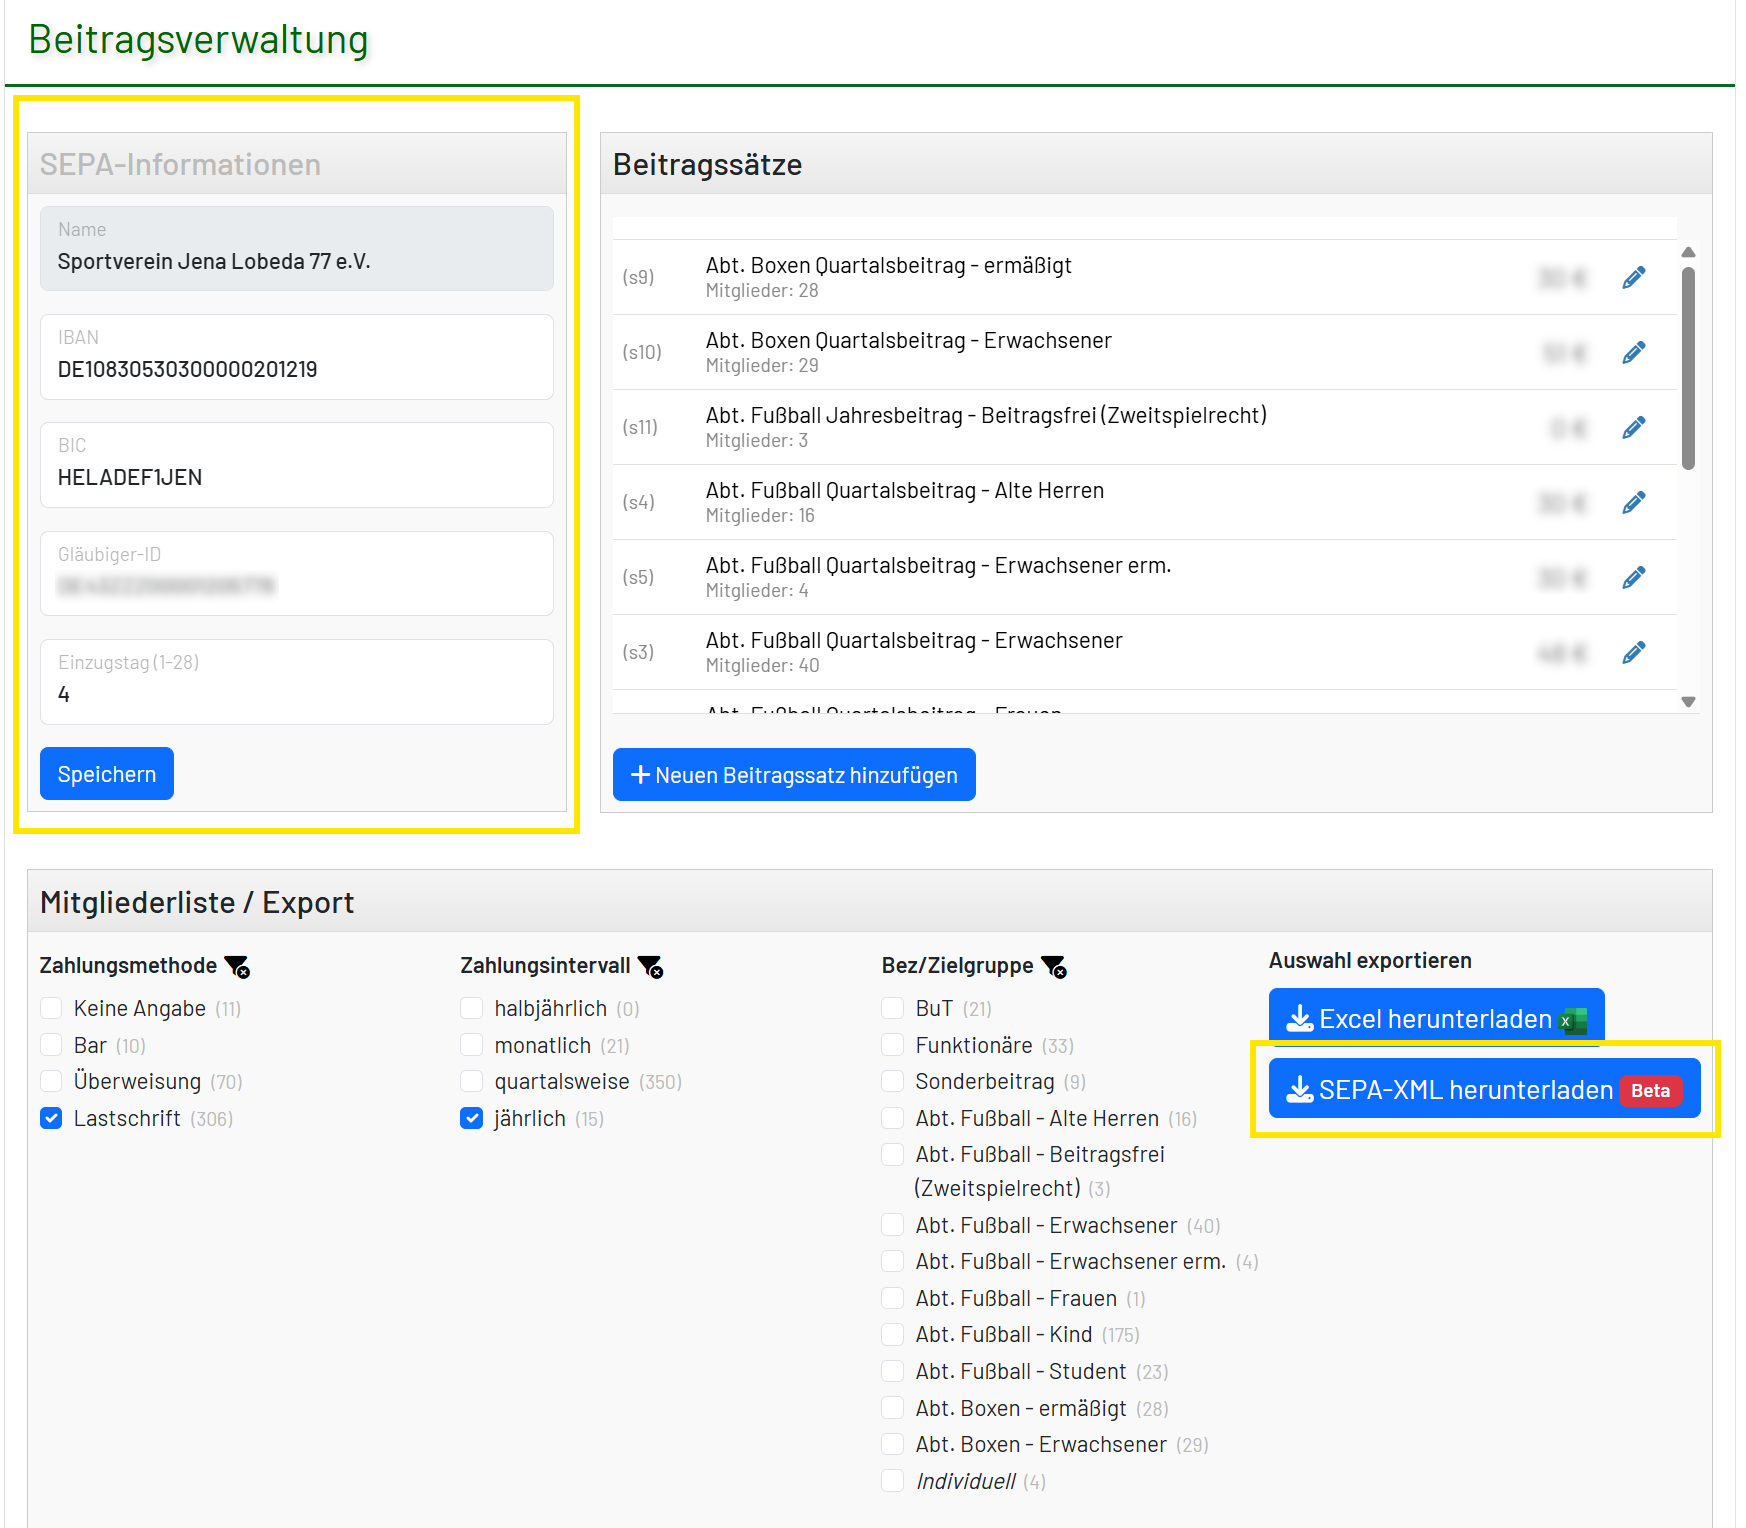Check the Abt. Fußball - Kind group
Viewport: 1746px width, 1528px height.
point(893,1335)
